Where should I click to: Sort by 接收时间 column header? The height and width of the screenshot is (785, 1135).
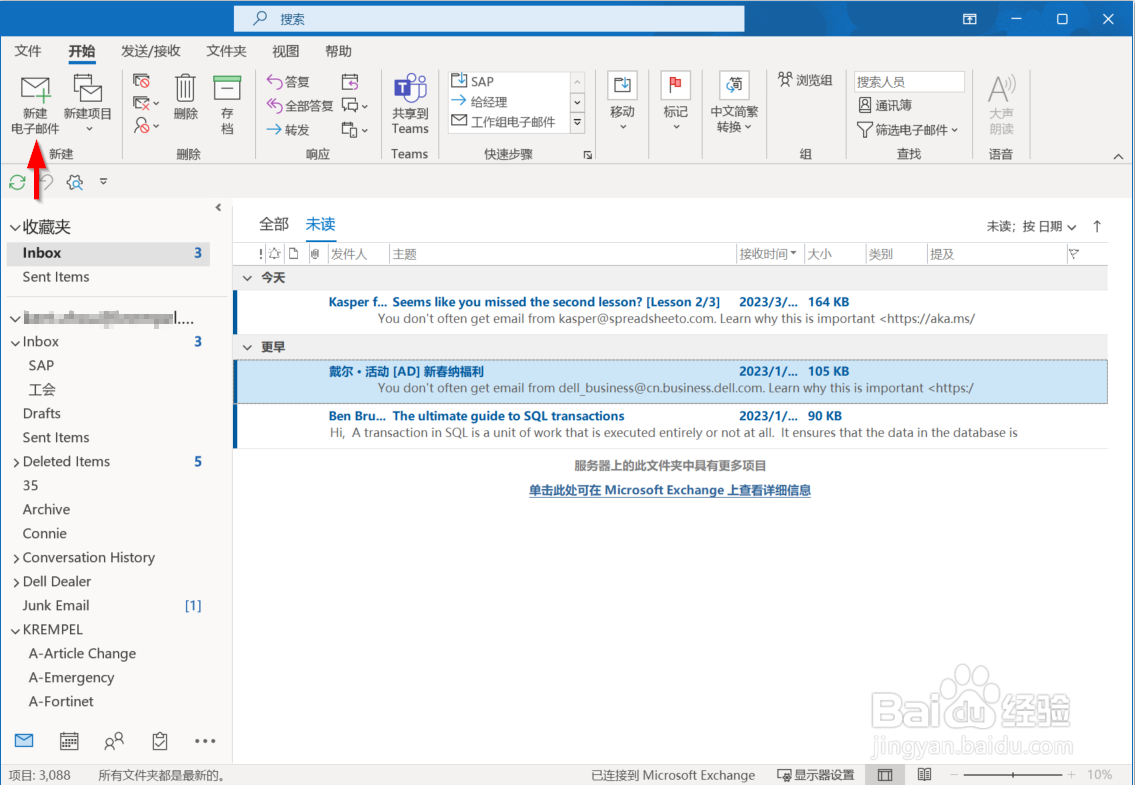pos(768,254)
